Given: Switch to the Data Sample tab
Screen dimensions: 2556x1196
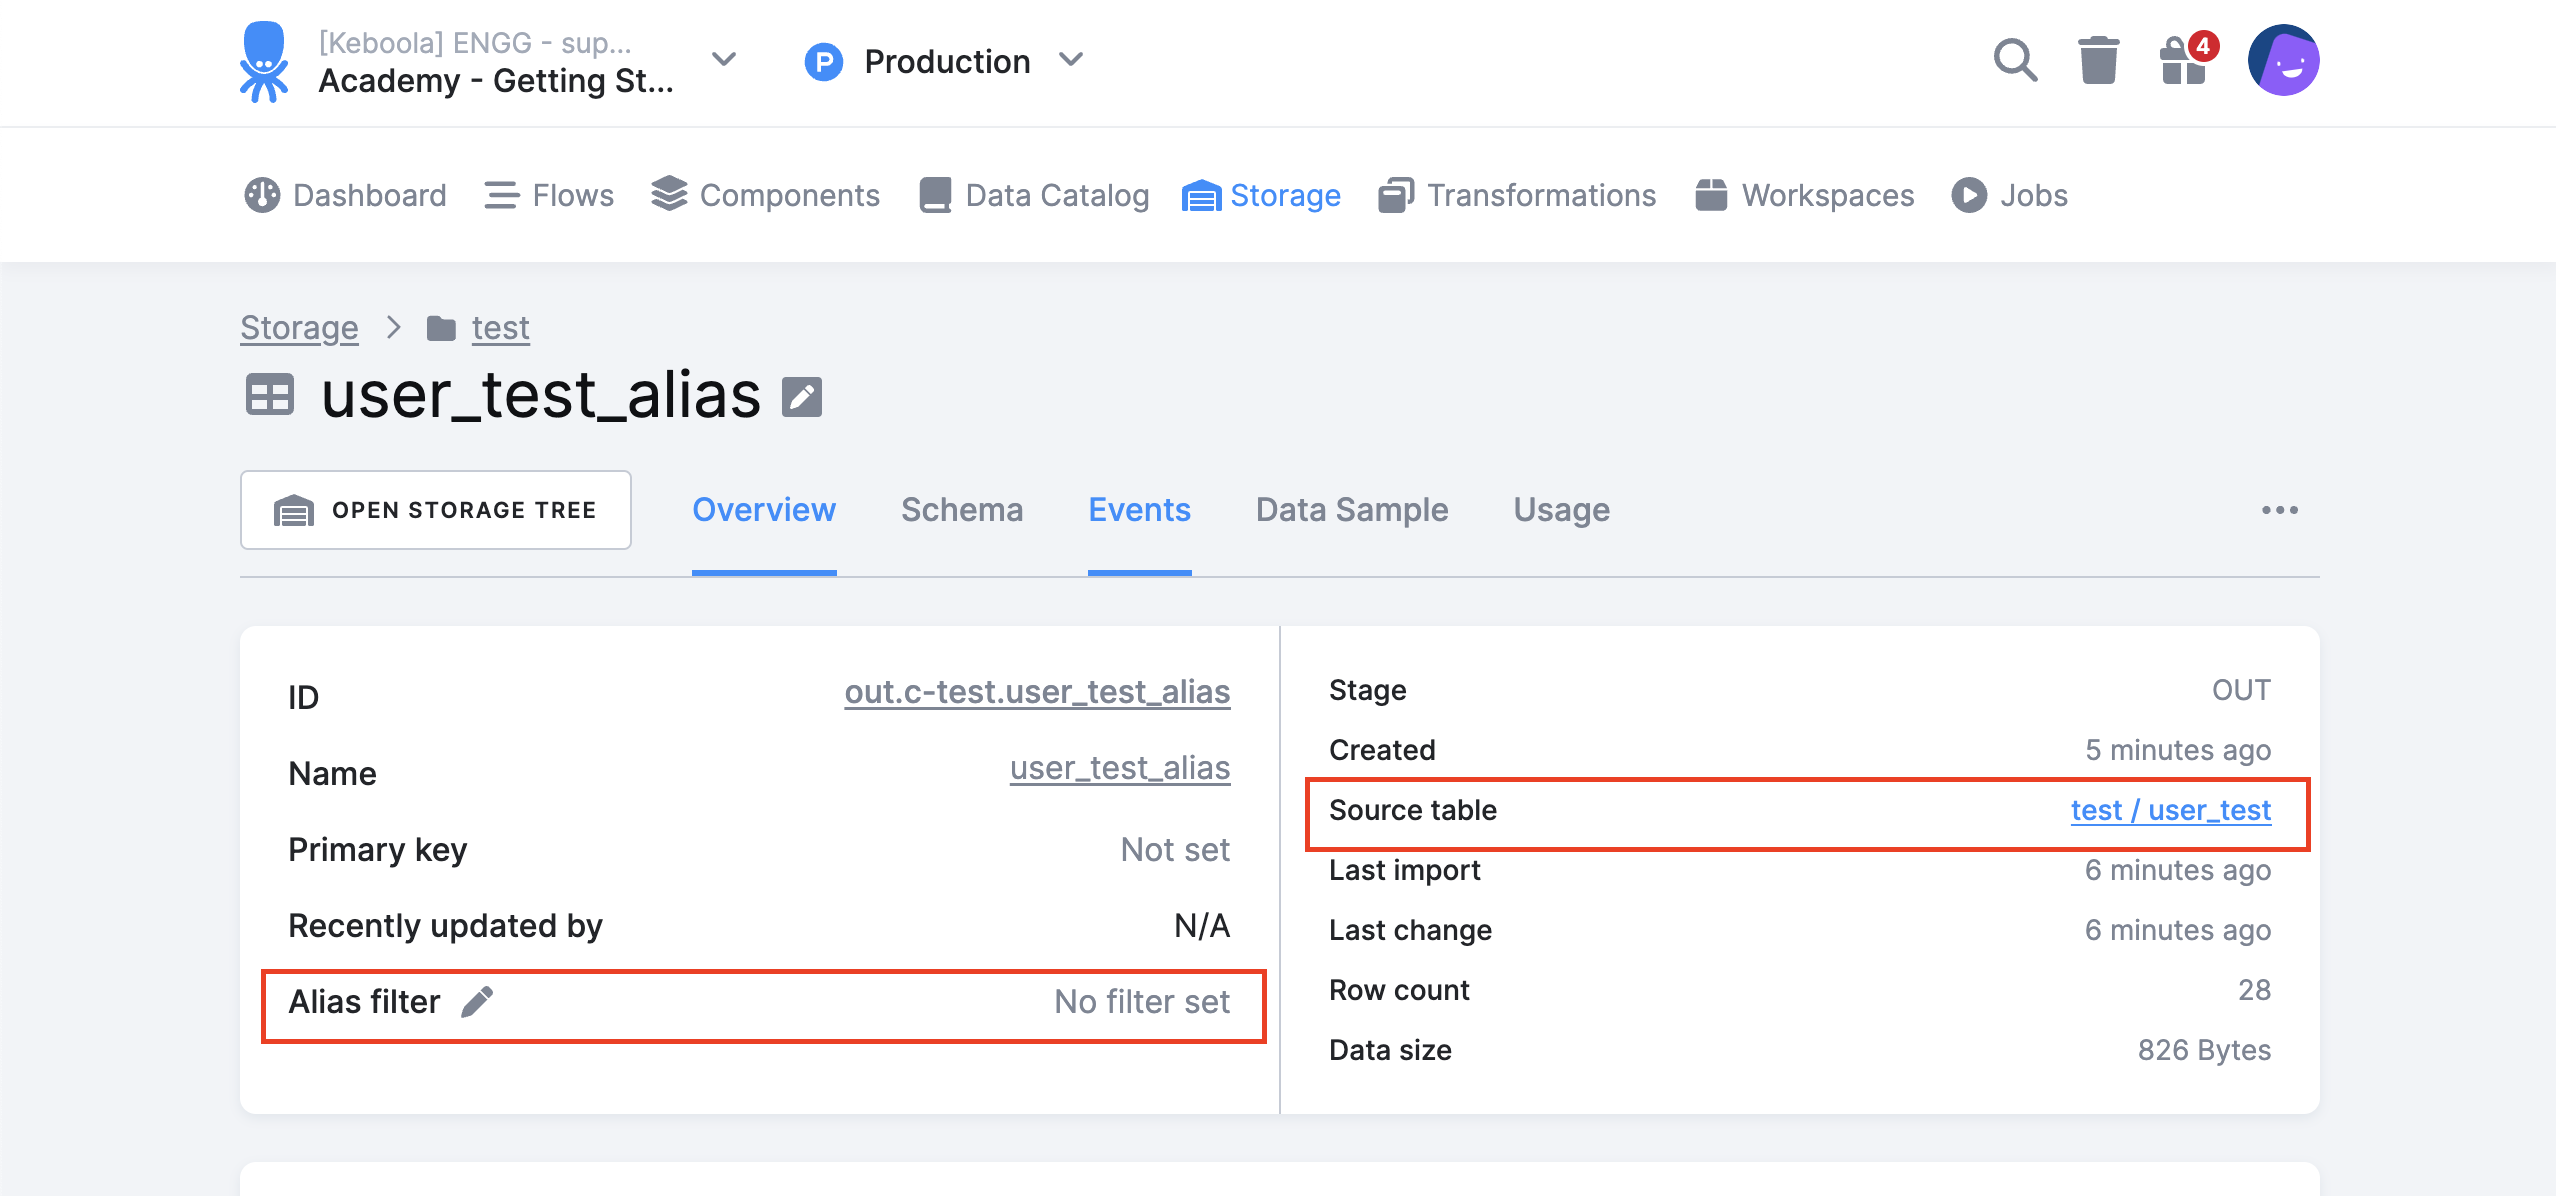Looking at the screenshot, I should click(x=1352, y=510).
